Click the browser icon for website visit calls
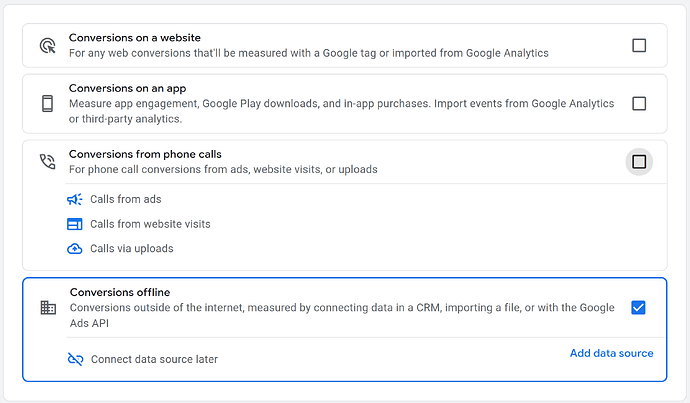The image size is (690, 403). point(75,224)
